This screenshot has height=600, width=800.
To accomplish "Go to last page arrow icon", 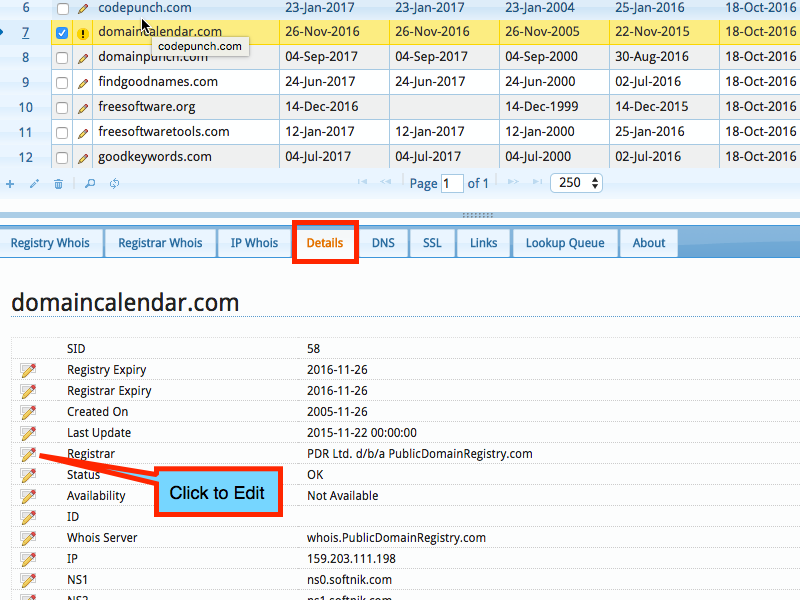I will (537, 182).
